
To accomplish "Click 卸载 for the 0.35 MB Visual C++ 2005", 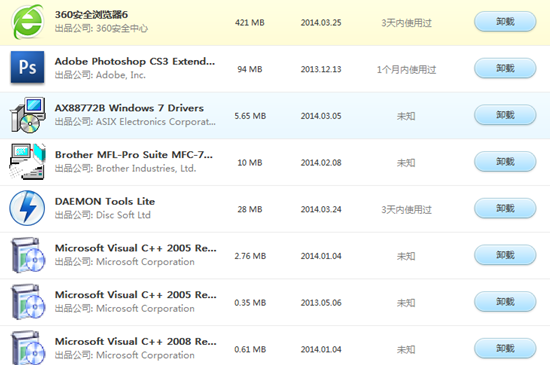I will click(505, 302).
